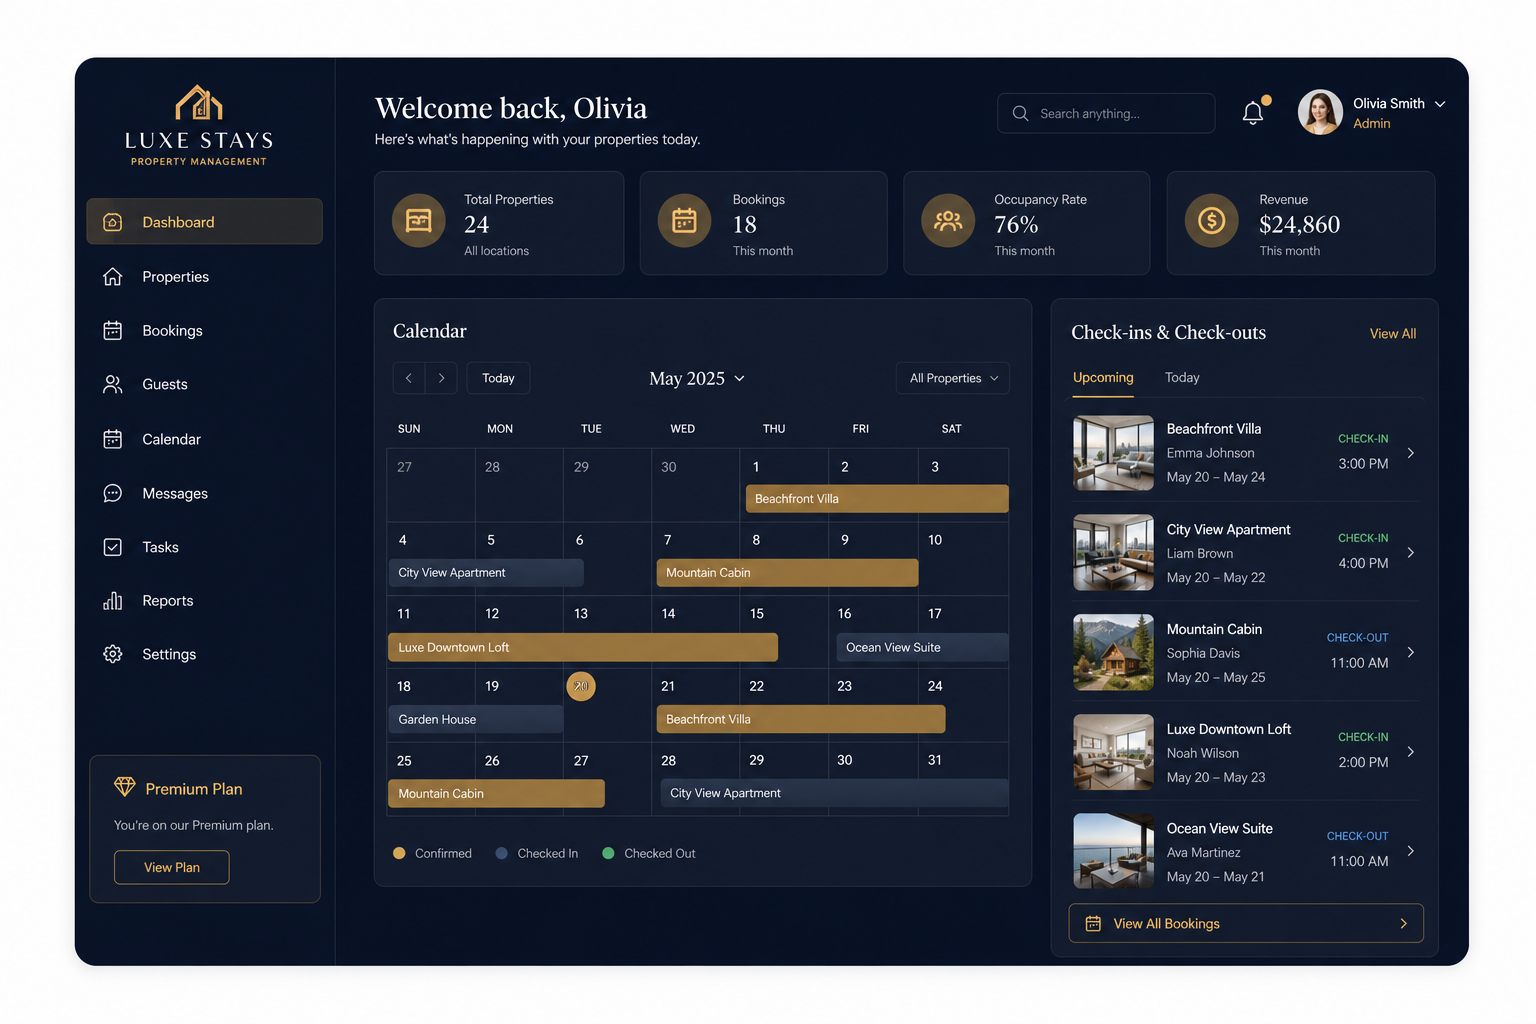
Task: Open the Beachfront Villa thumbnail in check-ins
Action: [1113, 453]
